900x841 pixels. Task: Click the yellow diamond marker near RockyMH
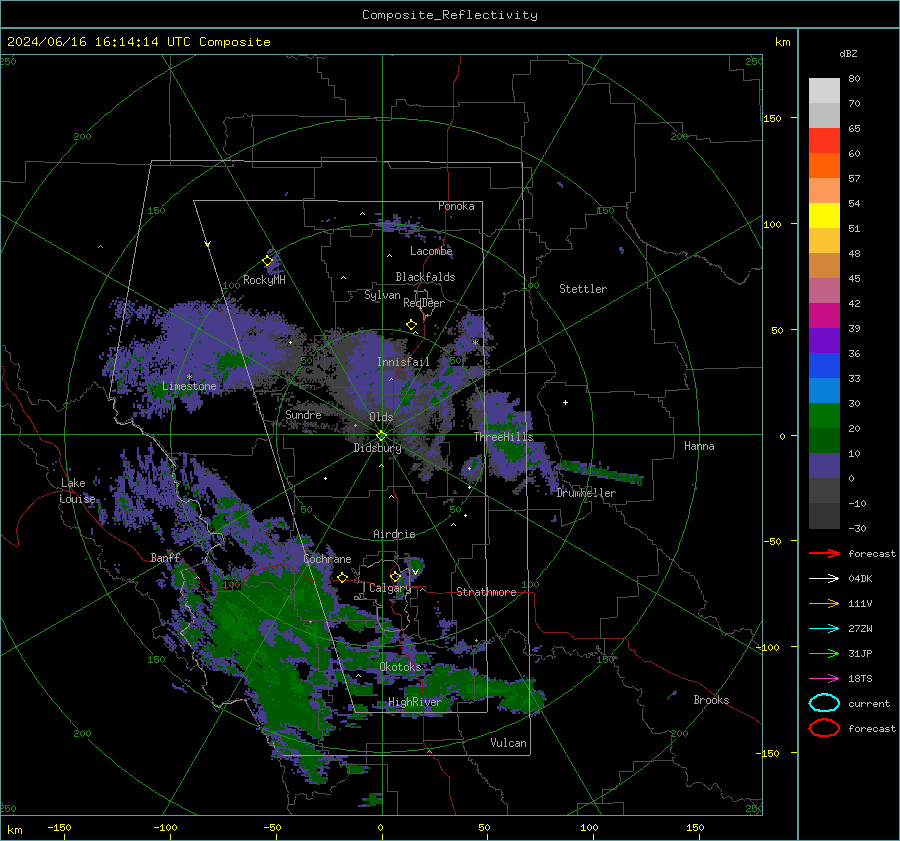(267, 261)
